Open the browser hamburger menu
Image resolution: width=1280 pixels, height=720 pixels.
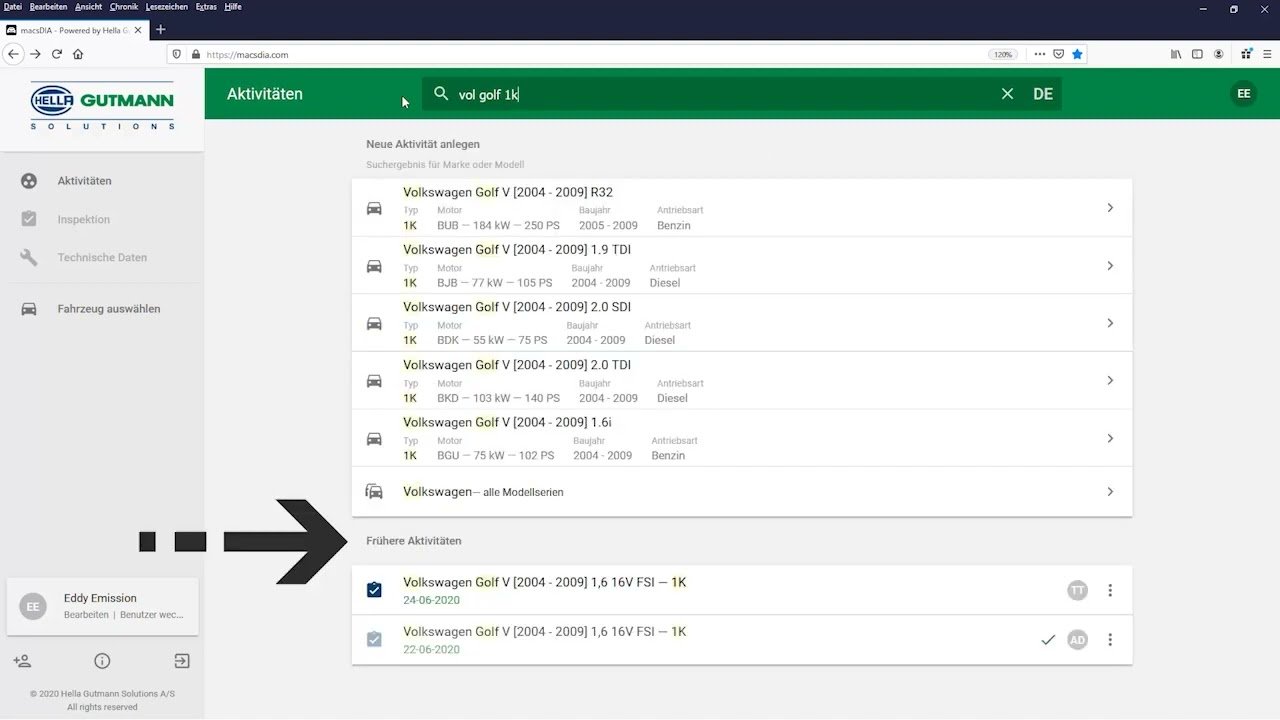click(1265, 54)
